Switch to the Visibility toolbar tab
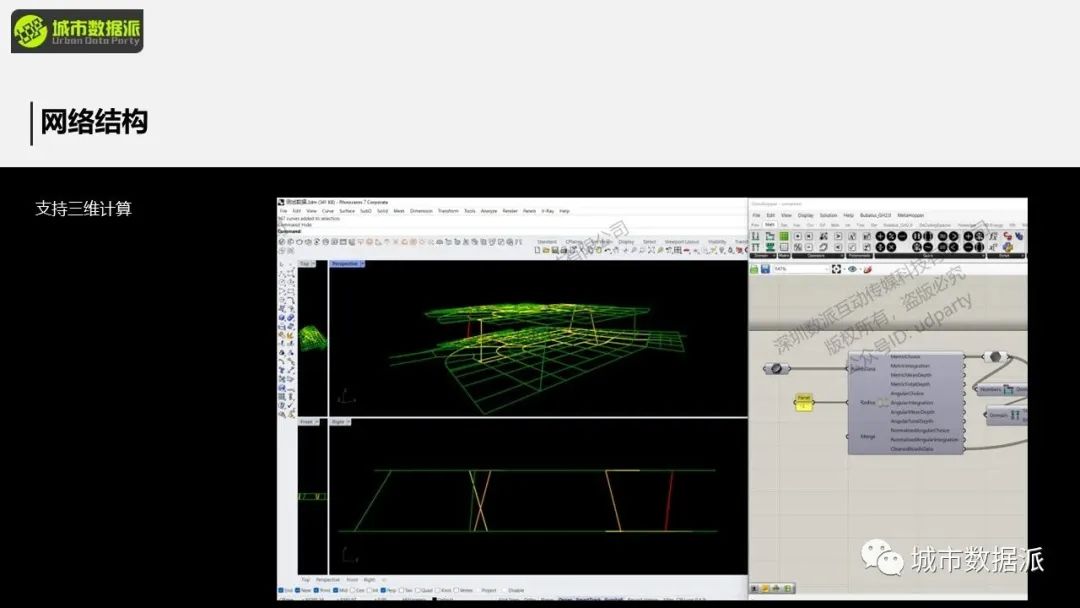 point(717,242)
